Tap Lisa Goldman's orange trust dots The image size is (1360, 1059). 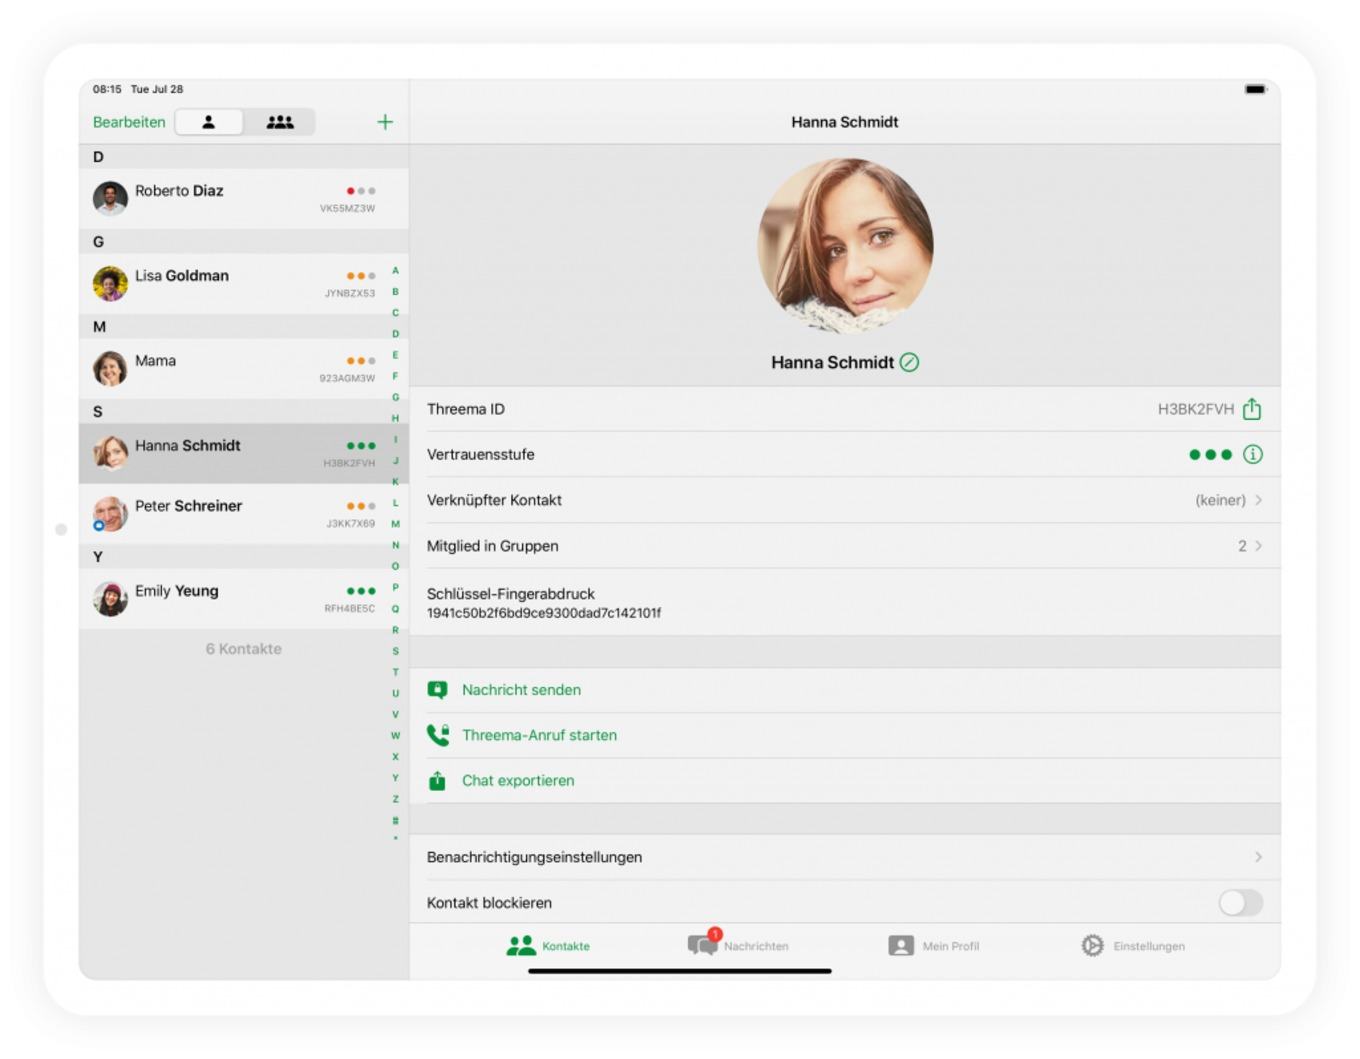(x=361, y=276)
